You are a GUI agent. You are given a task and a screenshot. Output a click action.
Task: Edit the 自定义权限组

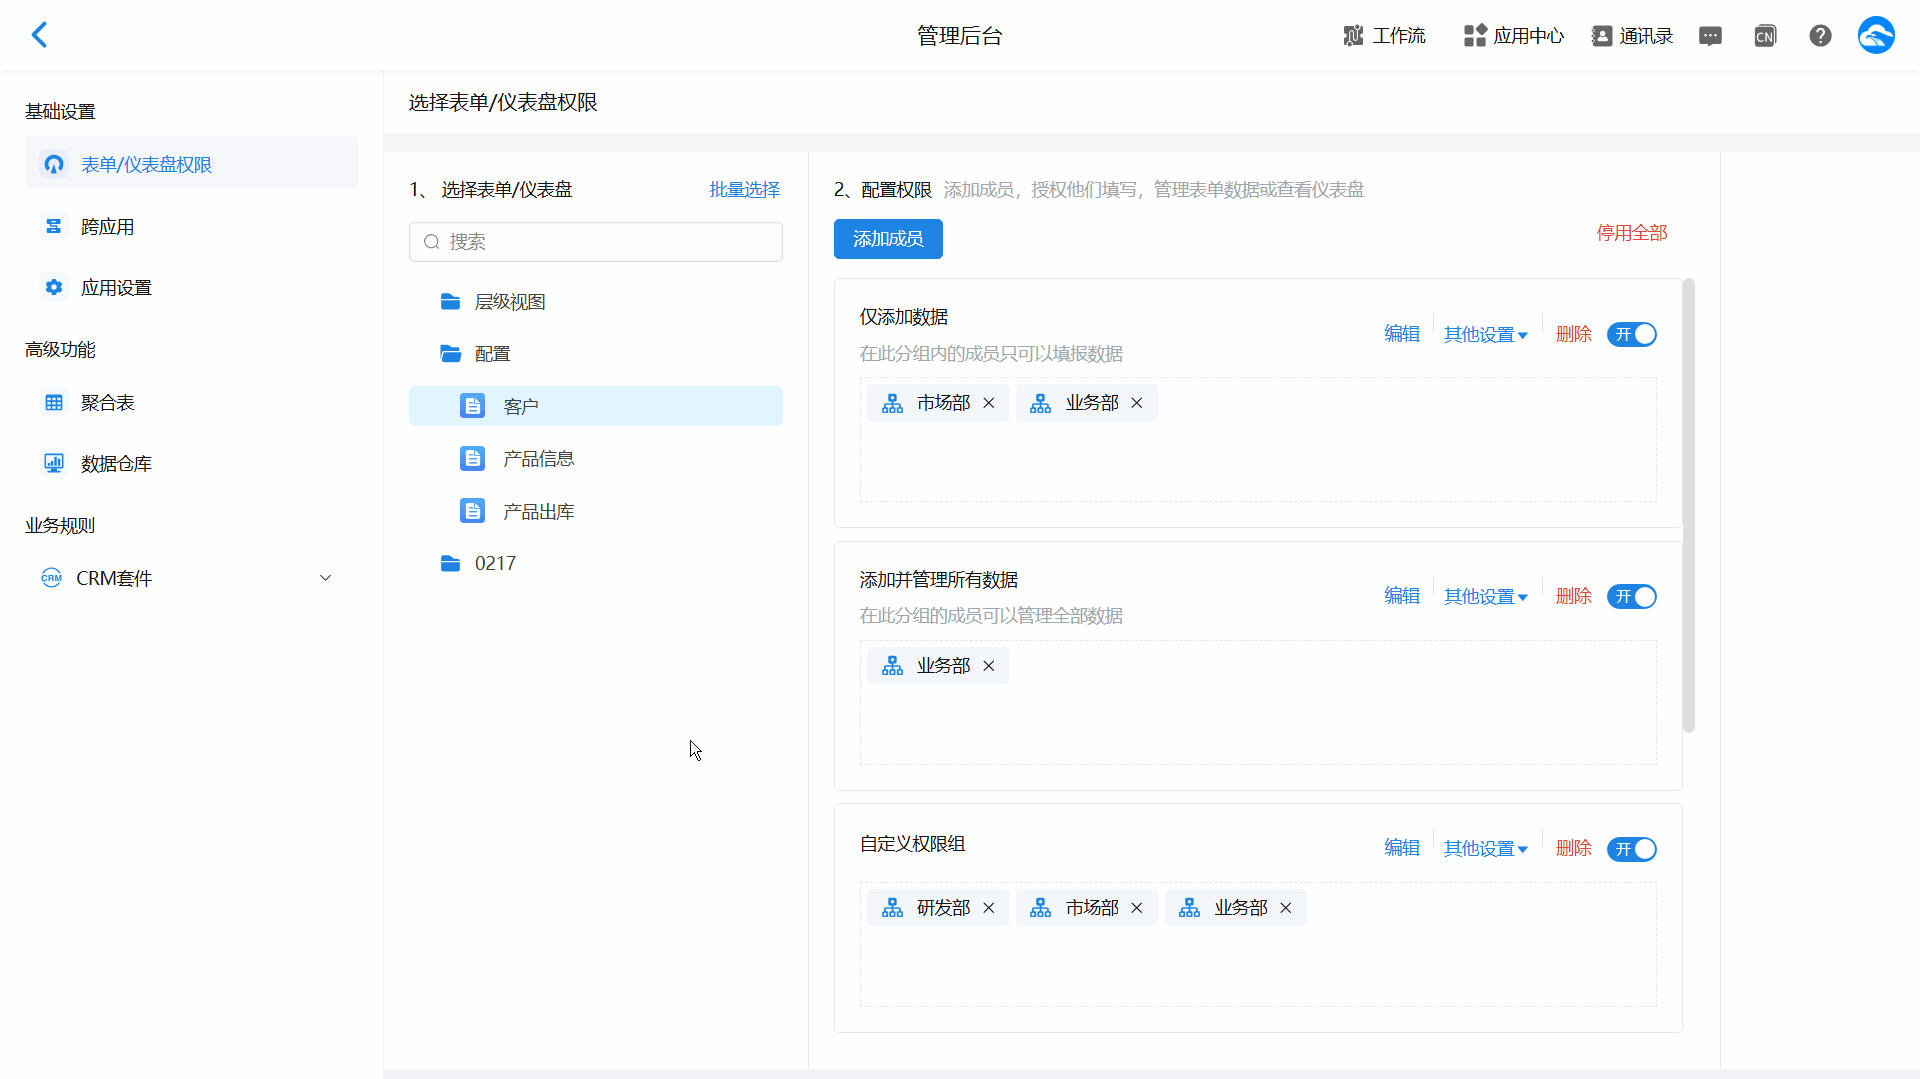tap(1402, 848)
